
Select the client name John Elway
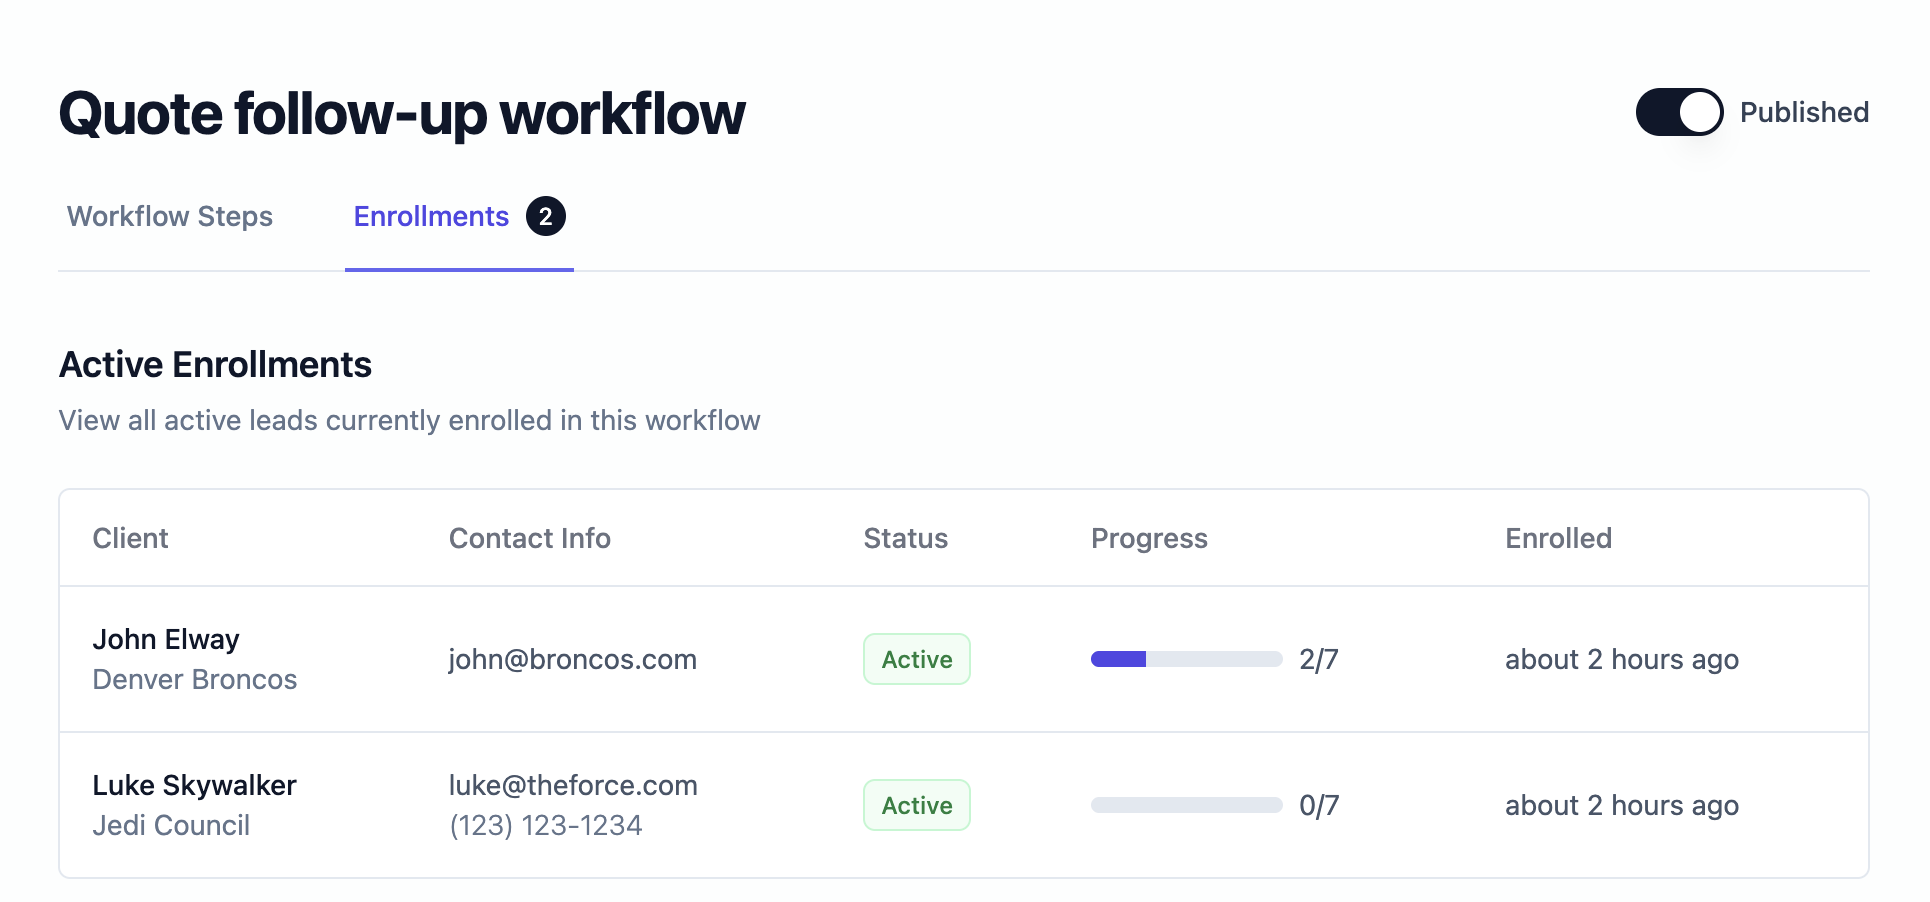pos(165,639)
